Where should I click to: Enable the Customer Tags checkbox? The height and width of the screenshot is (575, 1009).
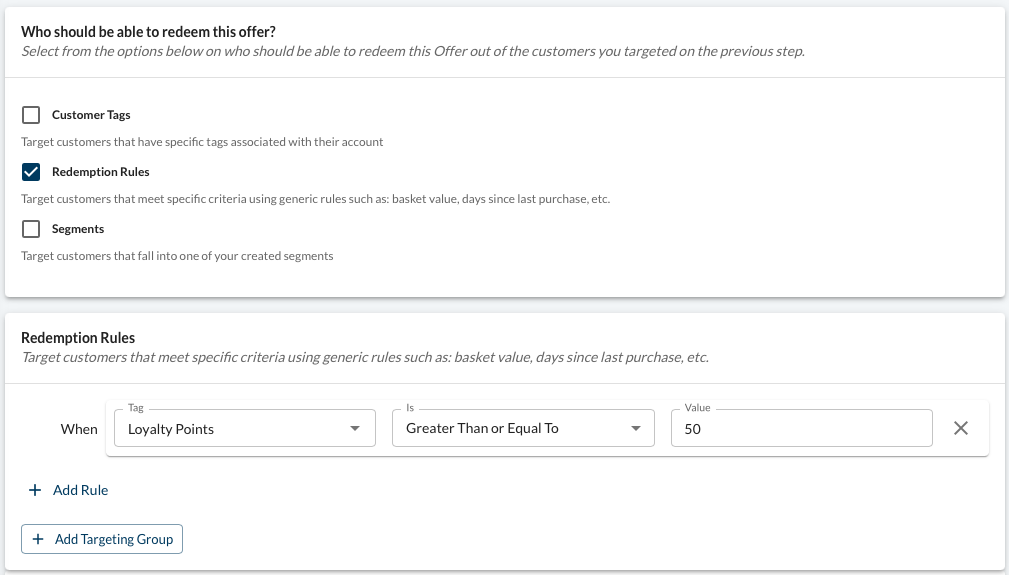(31, 115)
